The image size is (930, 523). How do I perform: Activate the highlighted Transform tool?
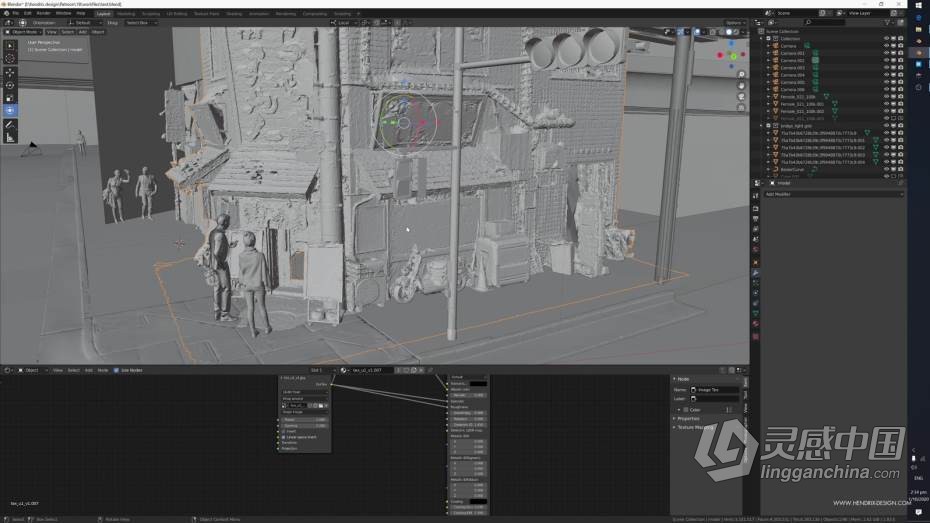click(10, 110)
